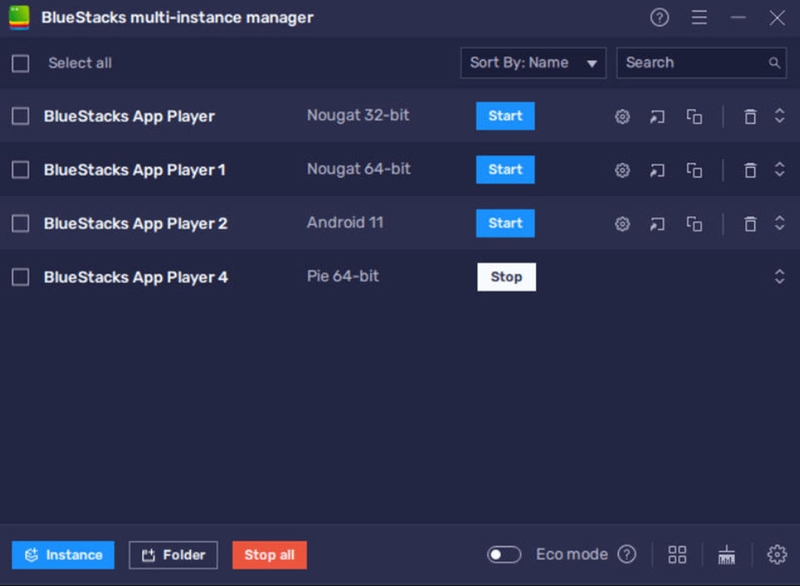The image size is (800, 586).
Task: Select BlueStacks App Player checkbox
Action: [x=20, y=116]
